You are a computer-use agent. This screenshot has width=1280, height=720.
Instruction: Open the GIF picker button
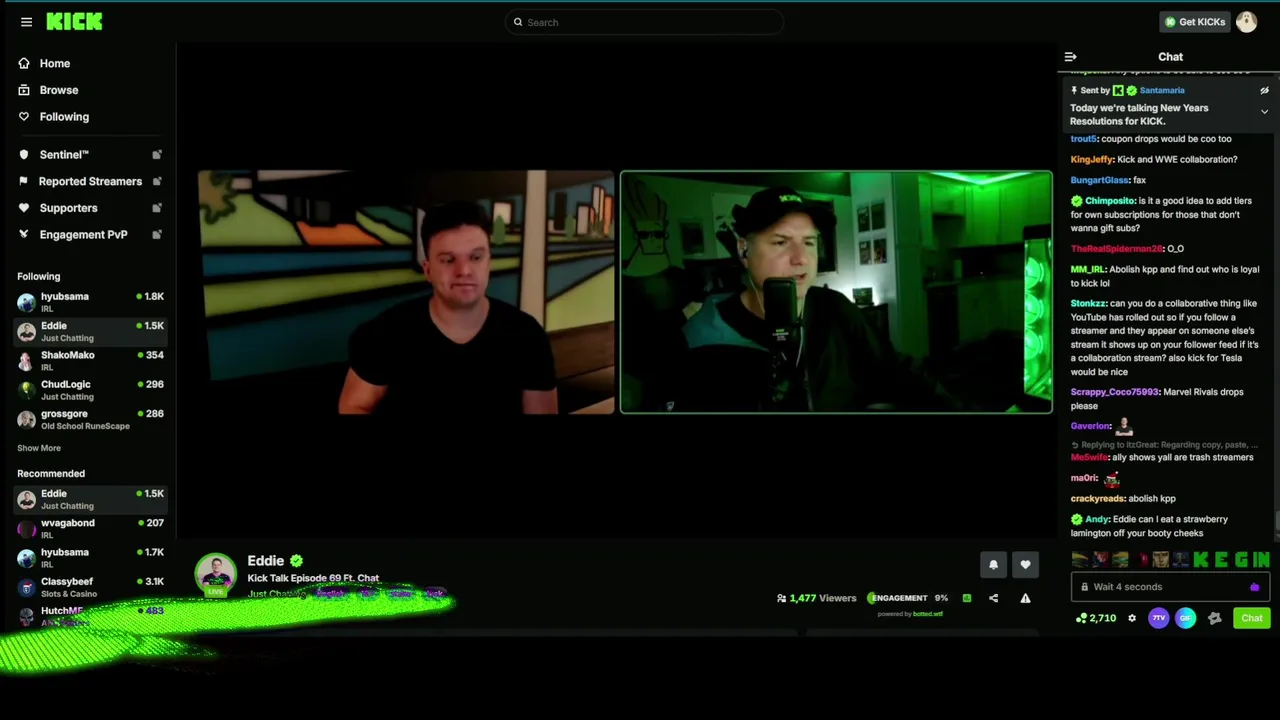tap(1185, 618)
